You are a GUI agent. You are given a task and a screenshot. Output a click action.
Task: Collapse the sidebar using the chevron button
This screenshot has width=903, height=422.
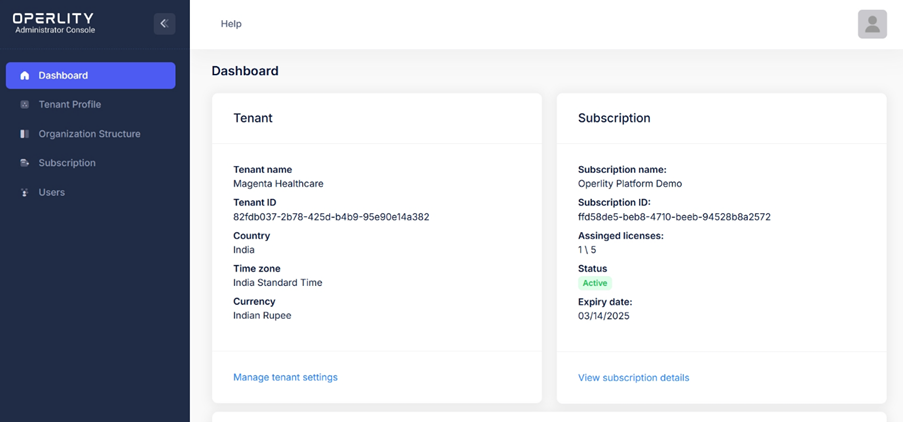pyautogui.click(x=164, y=24)
